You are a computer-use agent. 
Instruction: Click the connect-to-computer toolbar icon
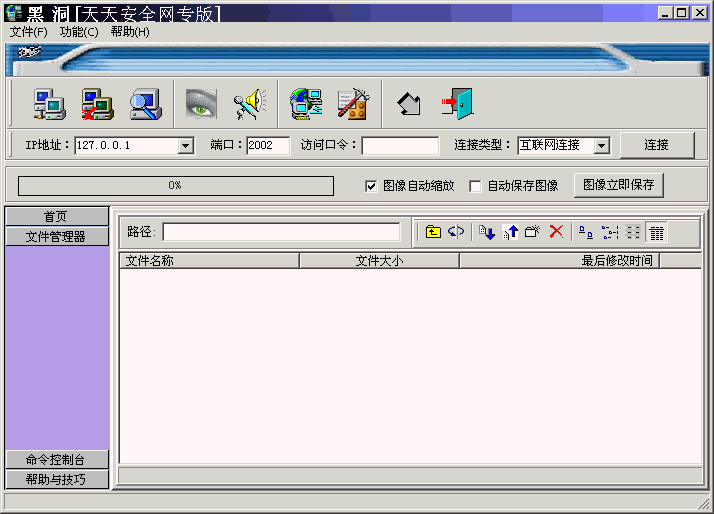click(x=49, y=103)
